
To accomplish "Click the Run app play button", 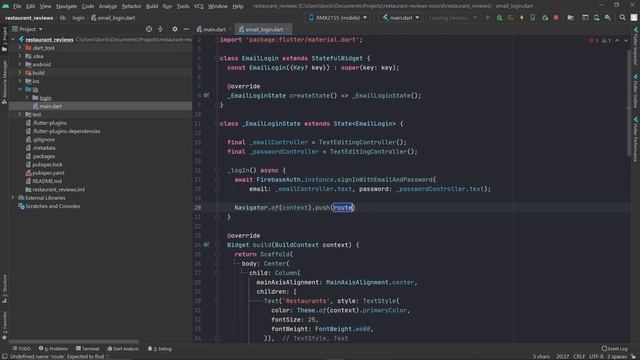I will pyautogui.click(x=488, y=18).
